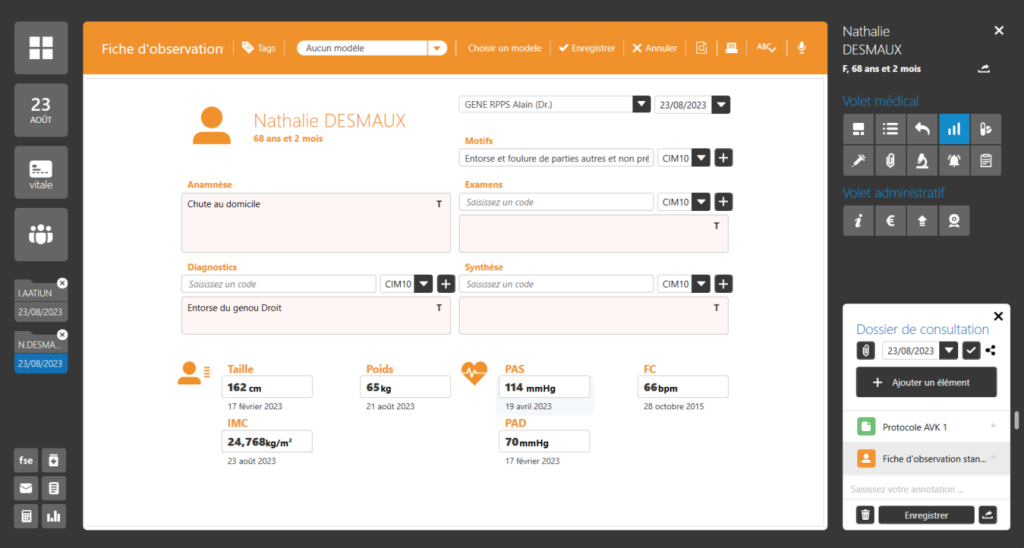Open the syringe vaccination icon in Volet médical
The height and width of the screenshot is (548, 1024).
(857, 160)
